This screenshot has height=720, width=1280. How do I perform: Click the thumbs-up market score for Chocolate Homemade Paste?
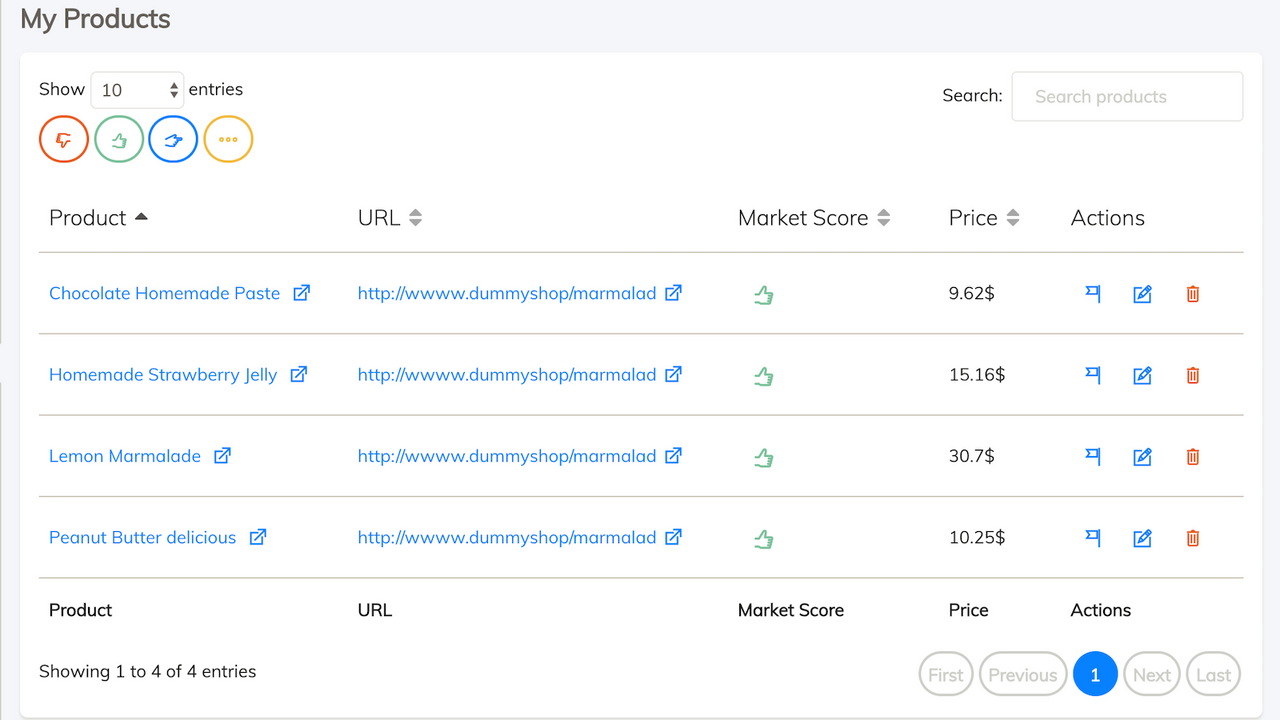tap(764, 295)
